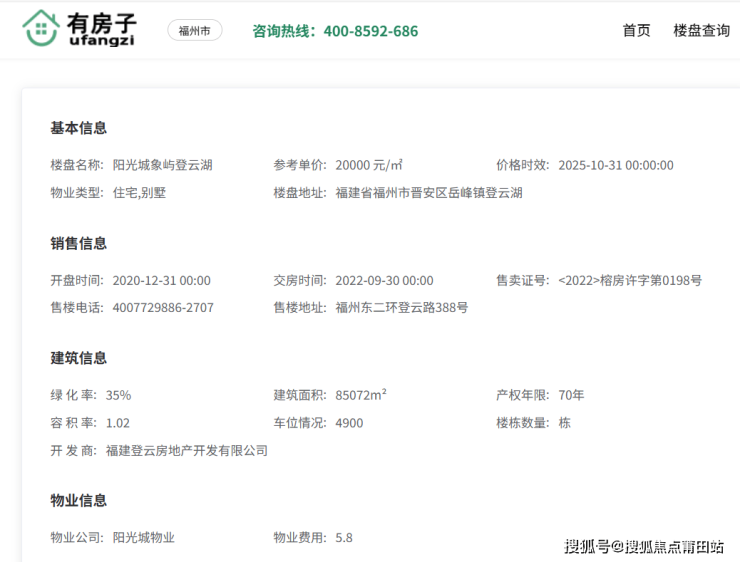Go to the 首页 navigation item
The height and width of the screenshot is (562, 740).
click(x=636, y=30)
